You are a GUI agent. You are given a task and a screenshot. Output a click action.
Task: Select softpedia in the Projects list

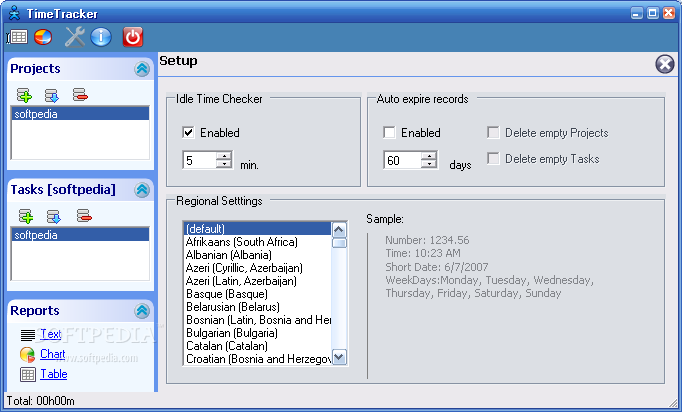click(x=80, y=114)
